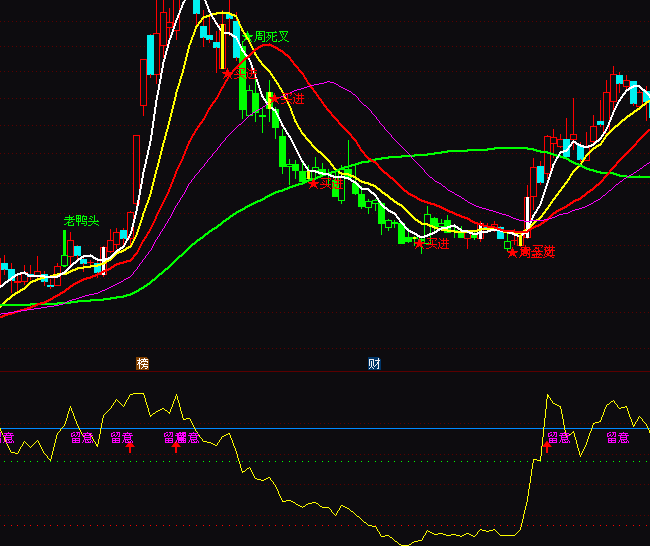650x546 pixels.
Task: Click the green star beside 周死叉
Action: pyautogui.click(x=248, y=37)
